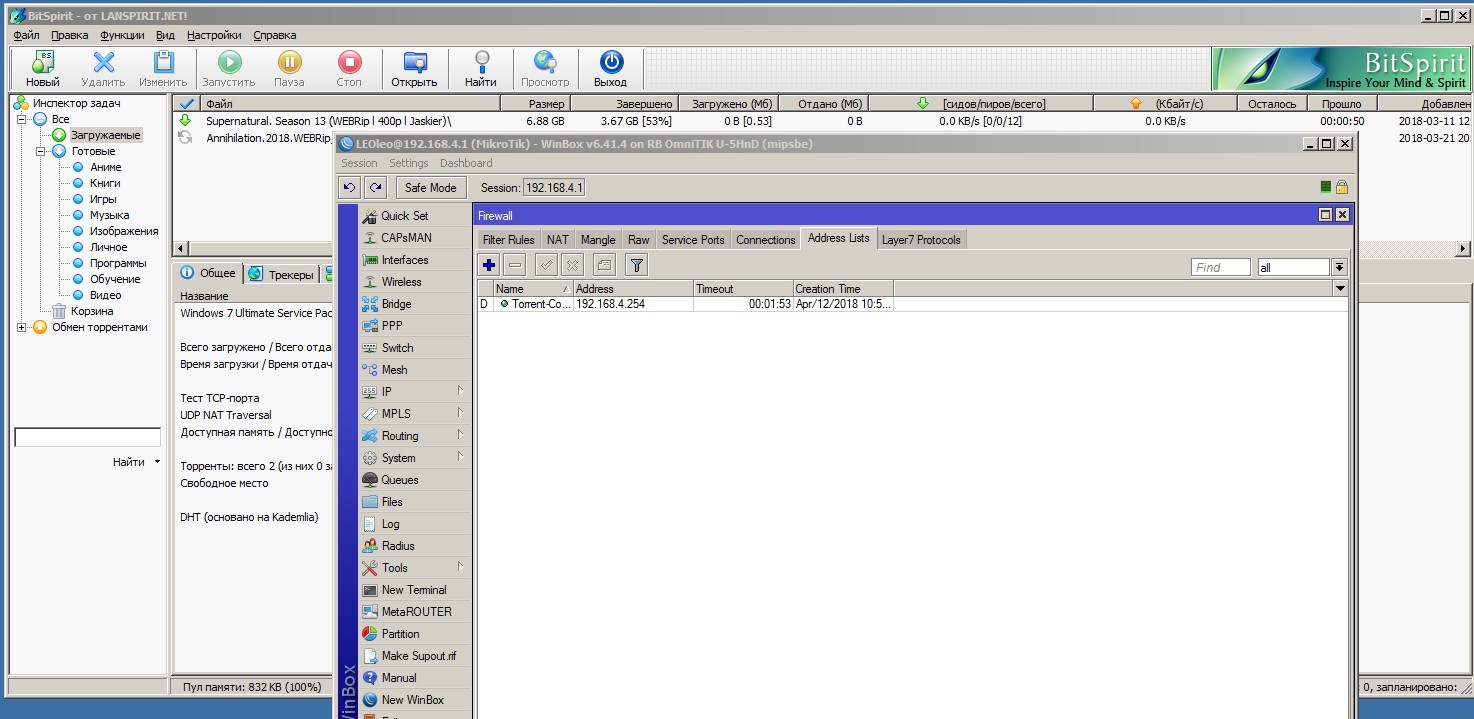Open the filter funnel icon in Firewall
The height and width of the screenshot is (719, 1474).
tap(637, 265)
